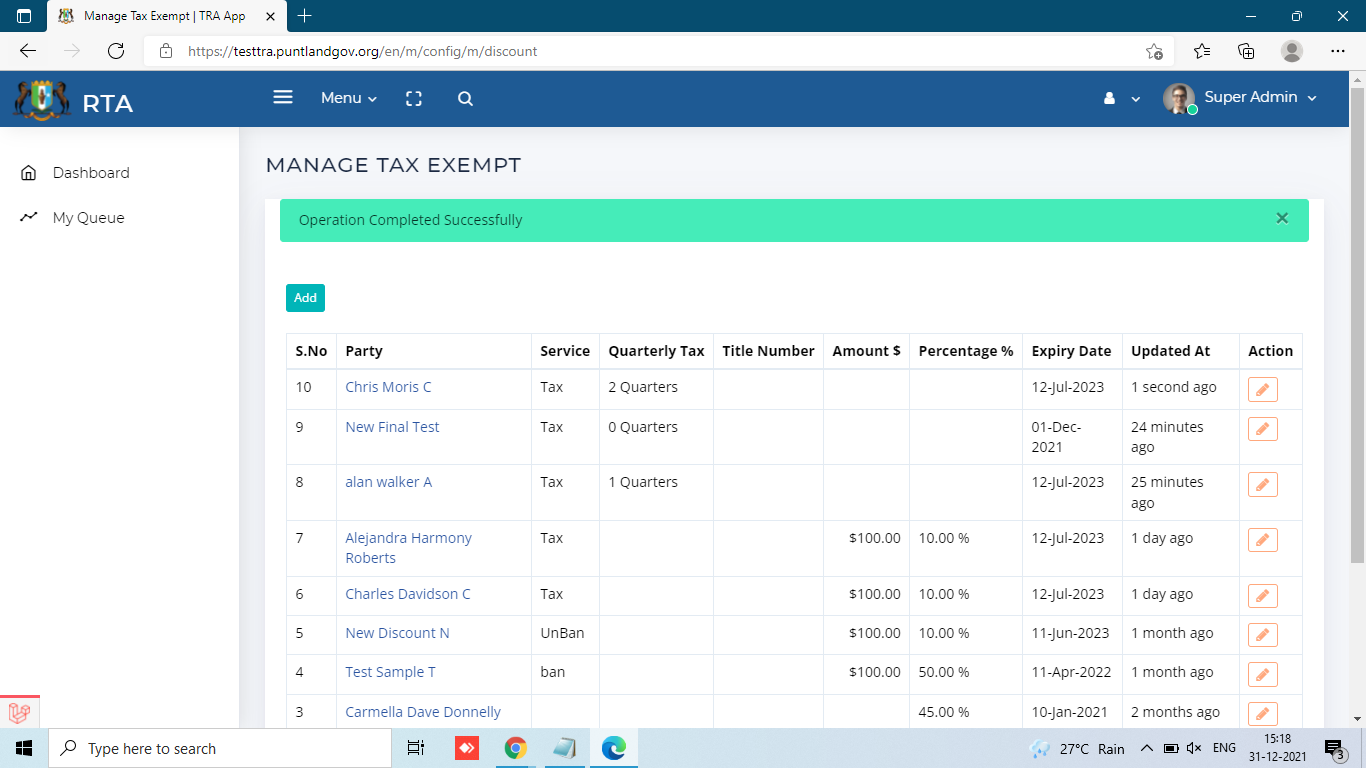Click the page vertical scrollbar

[1357, 325]
